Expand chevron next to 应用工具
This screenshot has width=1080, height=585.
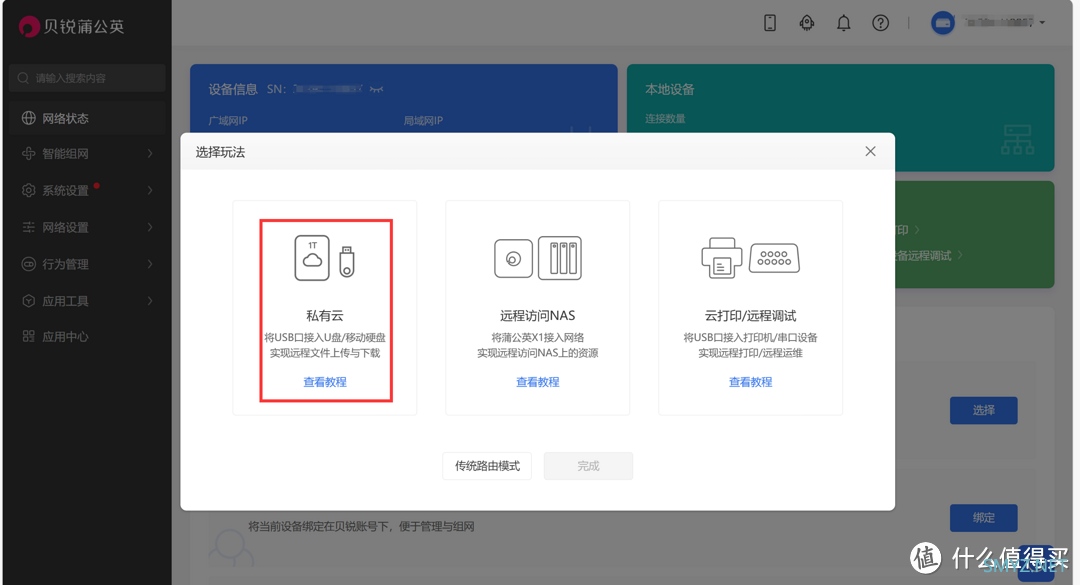(x=149, y=301)
